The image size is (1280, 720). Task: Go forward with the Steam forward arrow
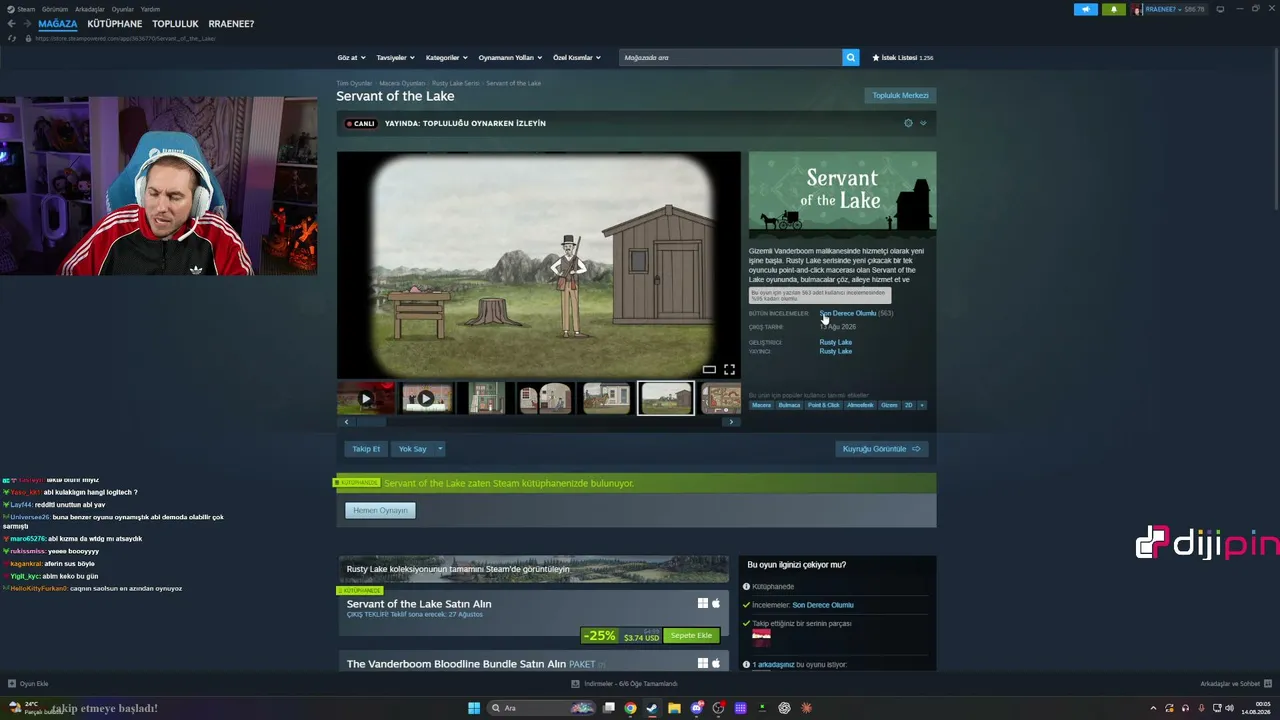(27, 24)
